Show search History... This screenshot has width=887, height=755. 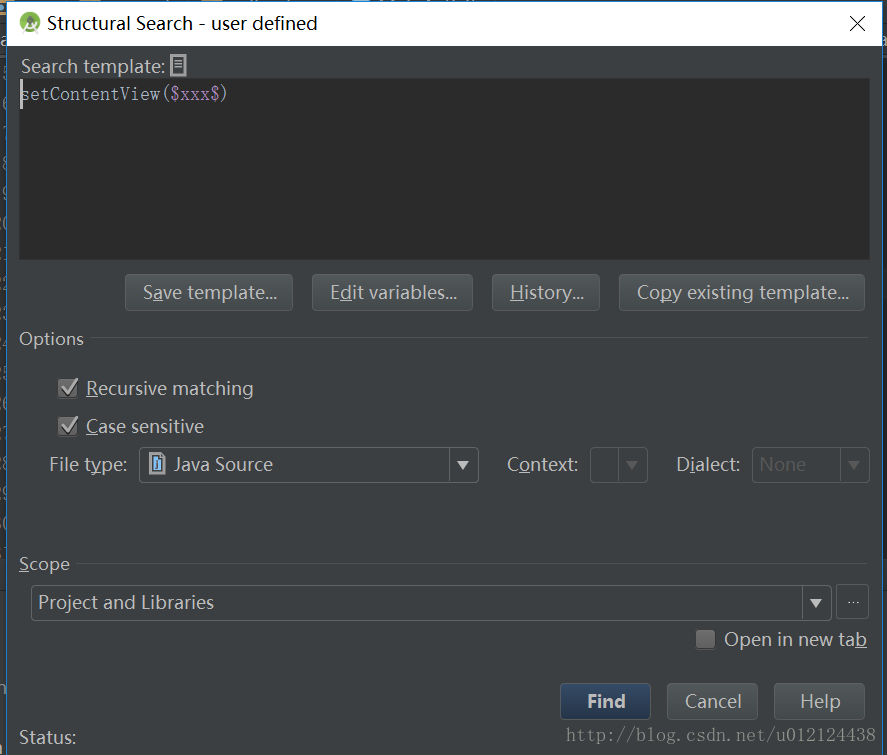(x=546, y=292)
